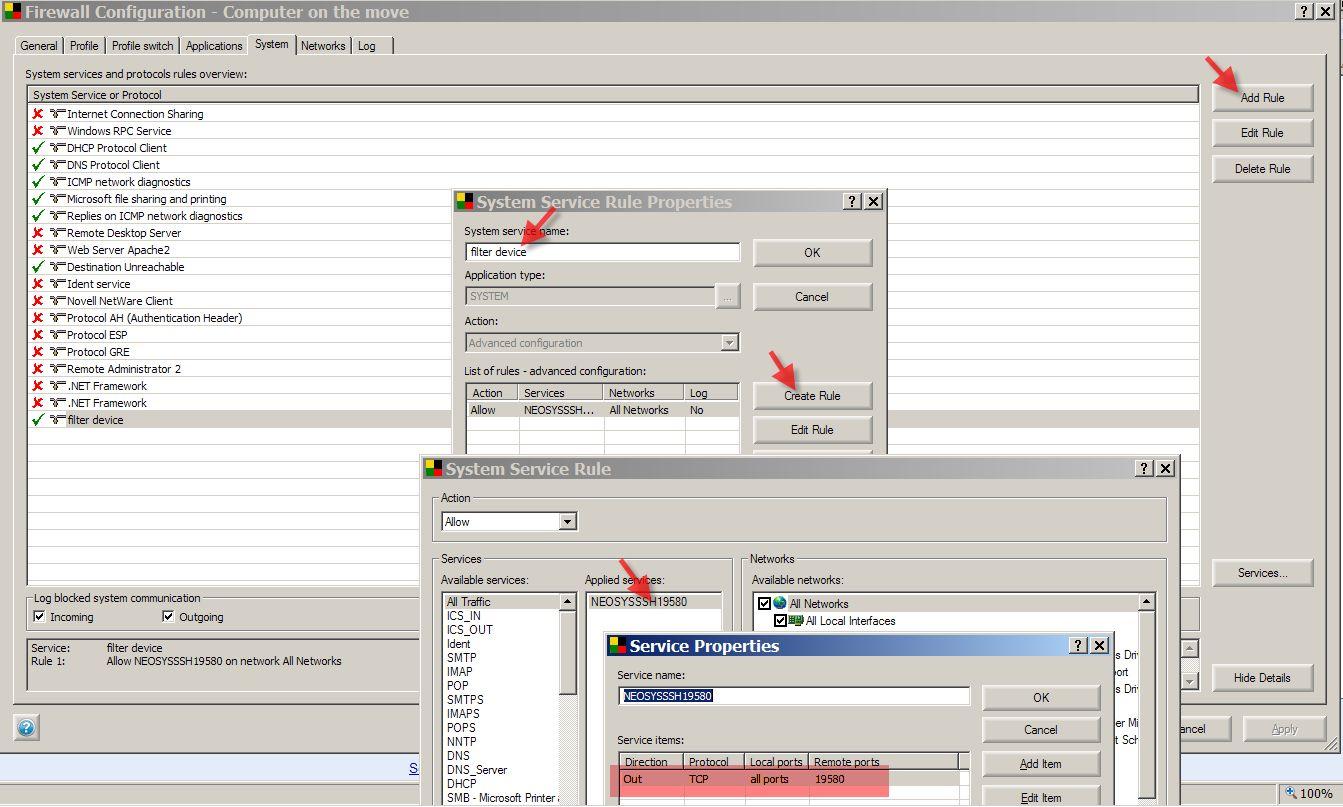The height and width of the screenshot is (807, 1343).
Task: Click green check icon beside DHCP Protocol Client
Action: pyautogui.click(x=38, y=148)
